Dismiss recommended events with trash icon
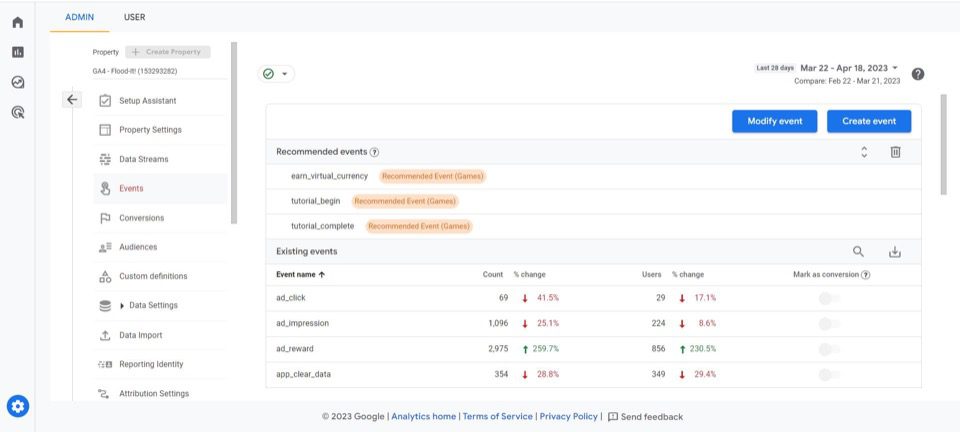Image resolution: width=960 pixels, height=432 pixels. pyautogui.click(x=895, y=152)
